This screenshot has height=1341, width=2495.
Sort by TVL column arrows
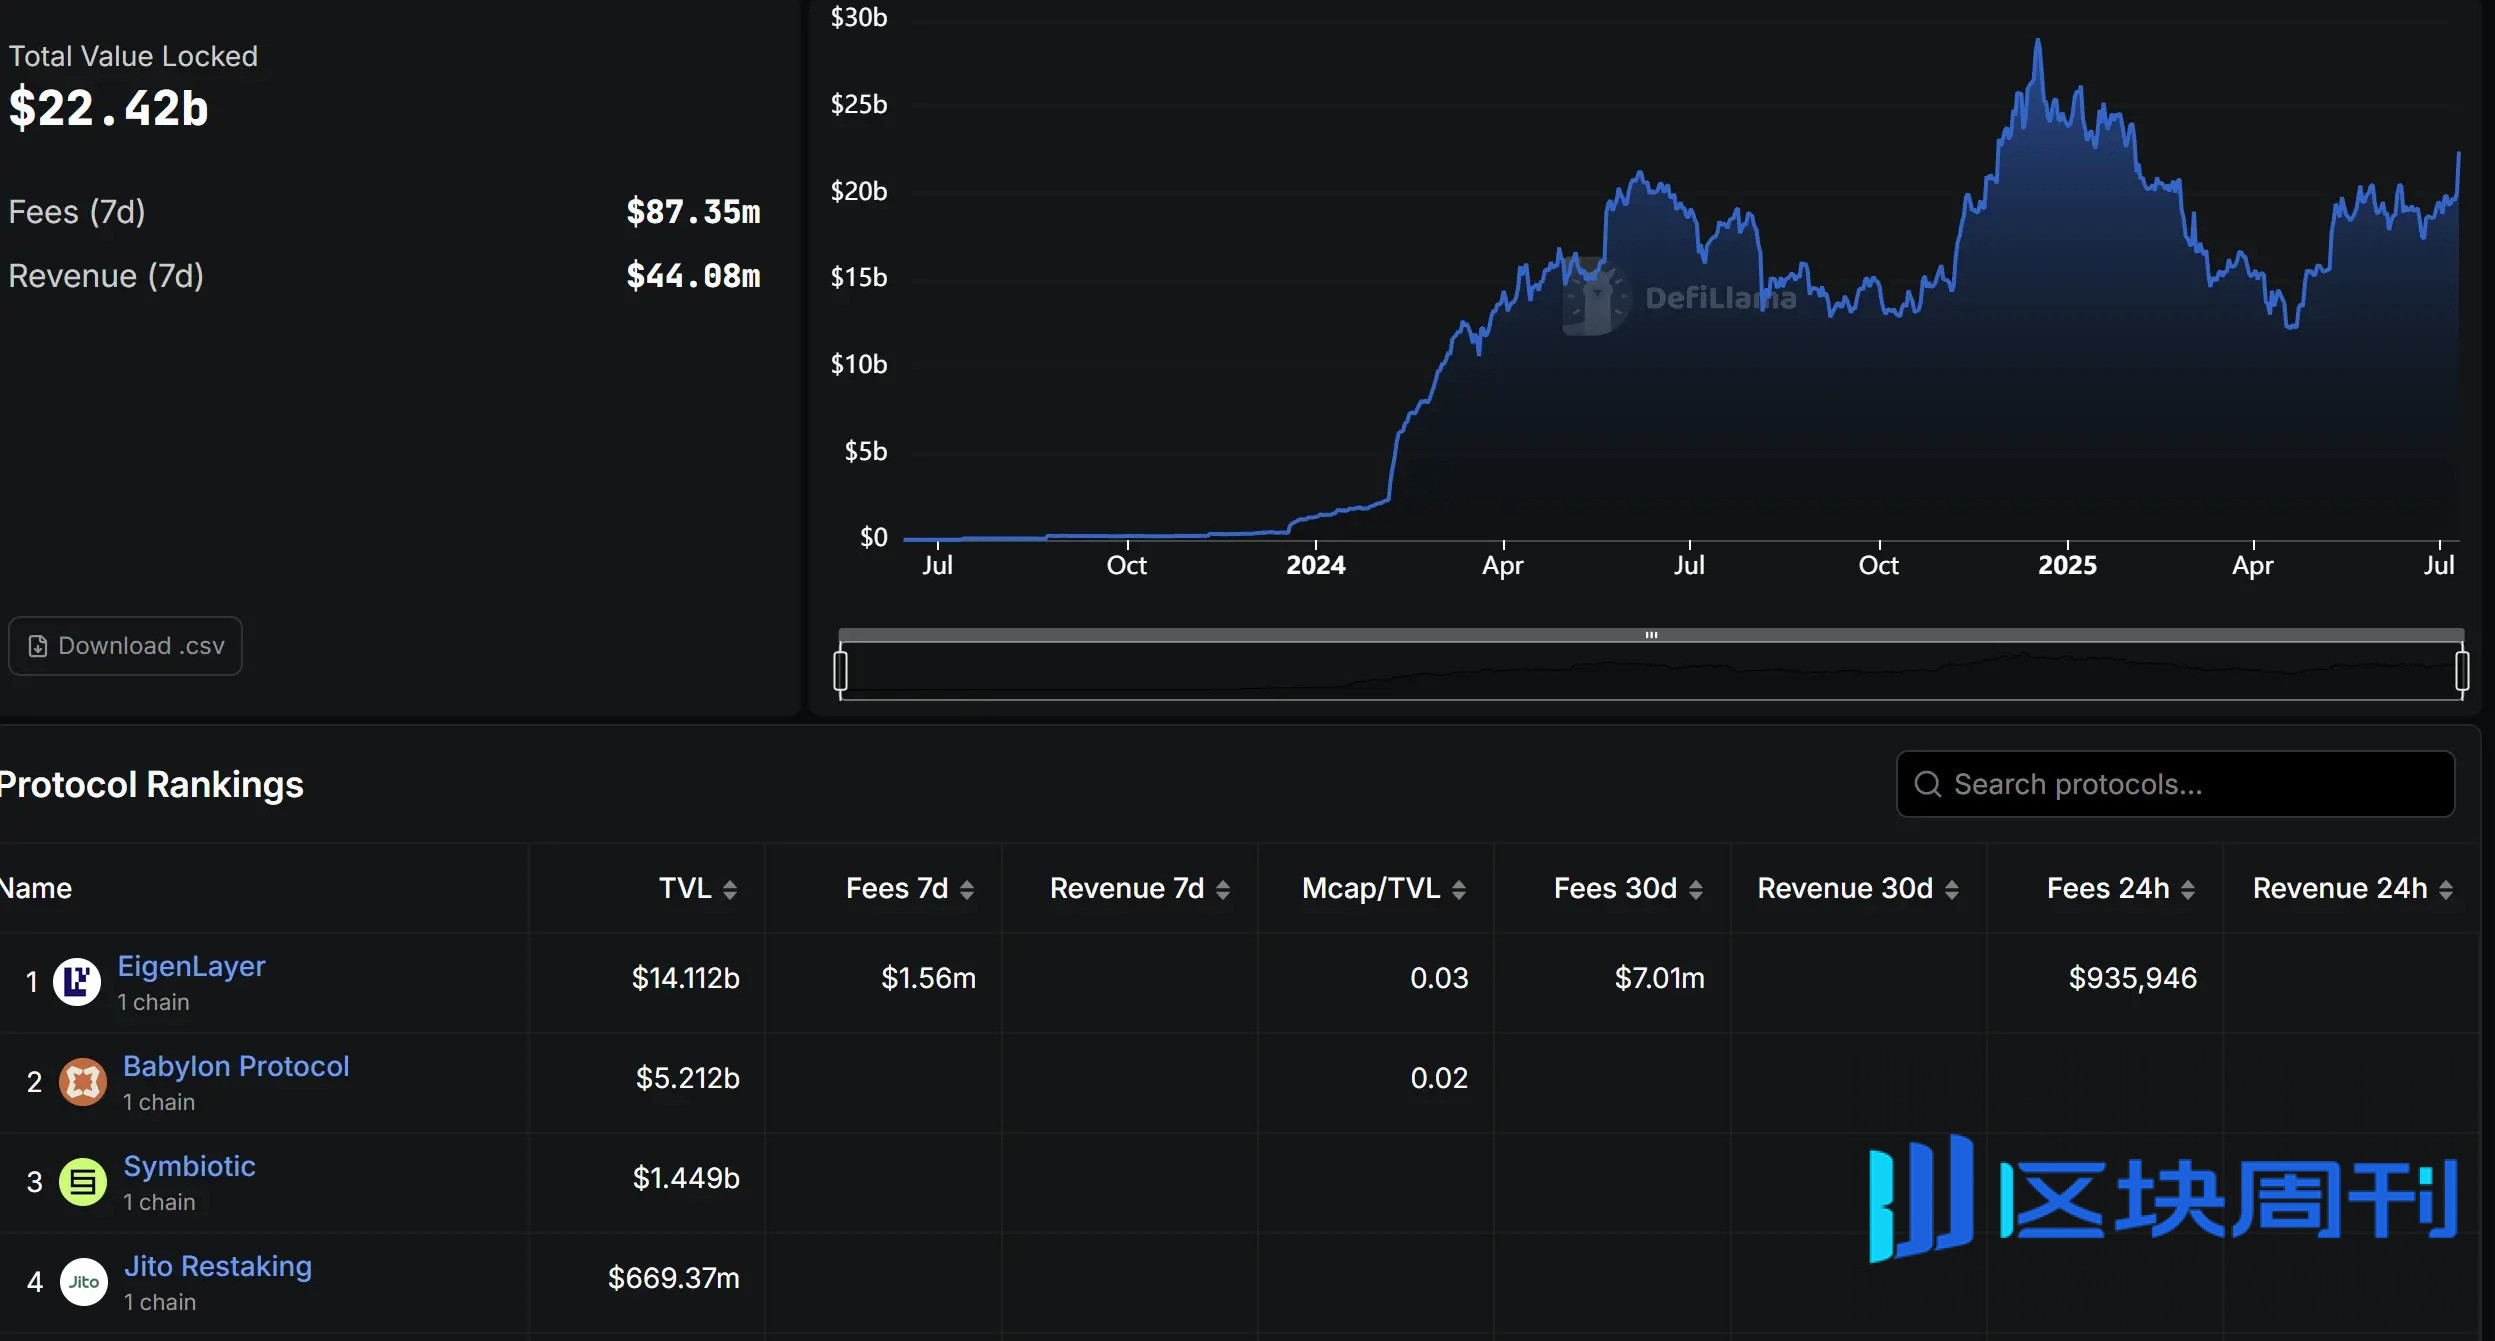click(x=730, y=889)
